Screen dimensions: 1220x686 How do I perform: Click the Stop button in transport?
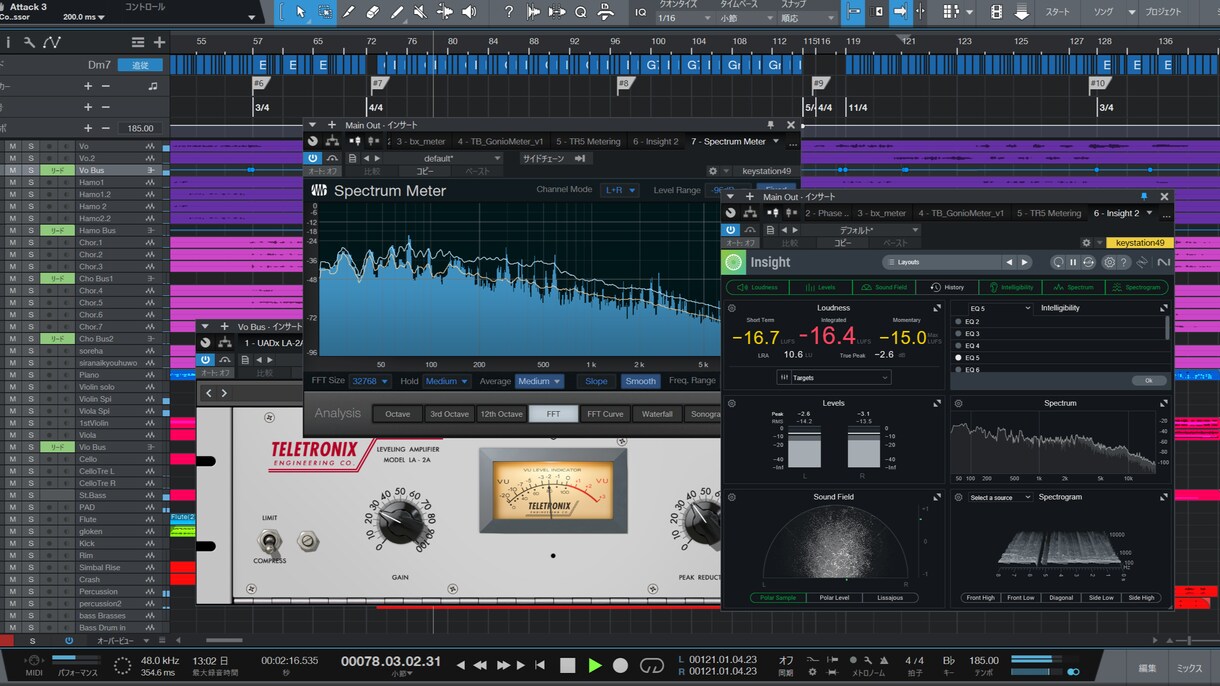[567, 665]
